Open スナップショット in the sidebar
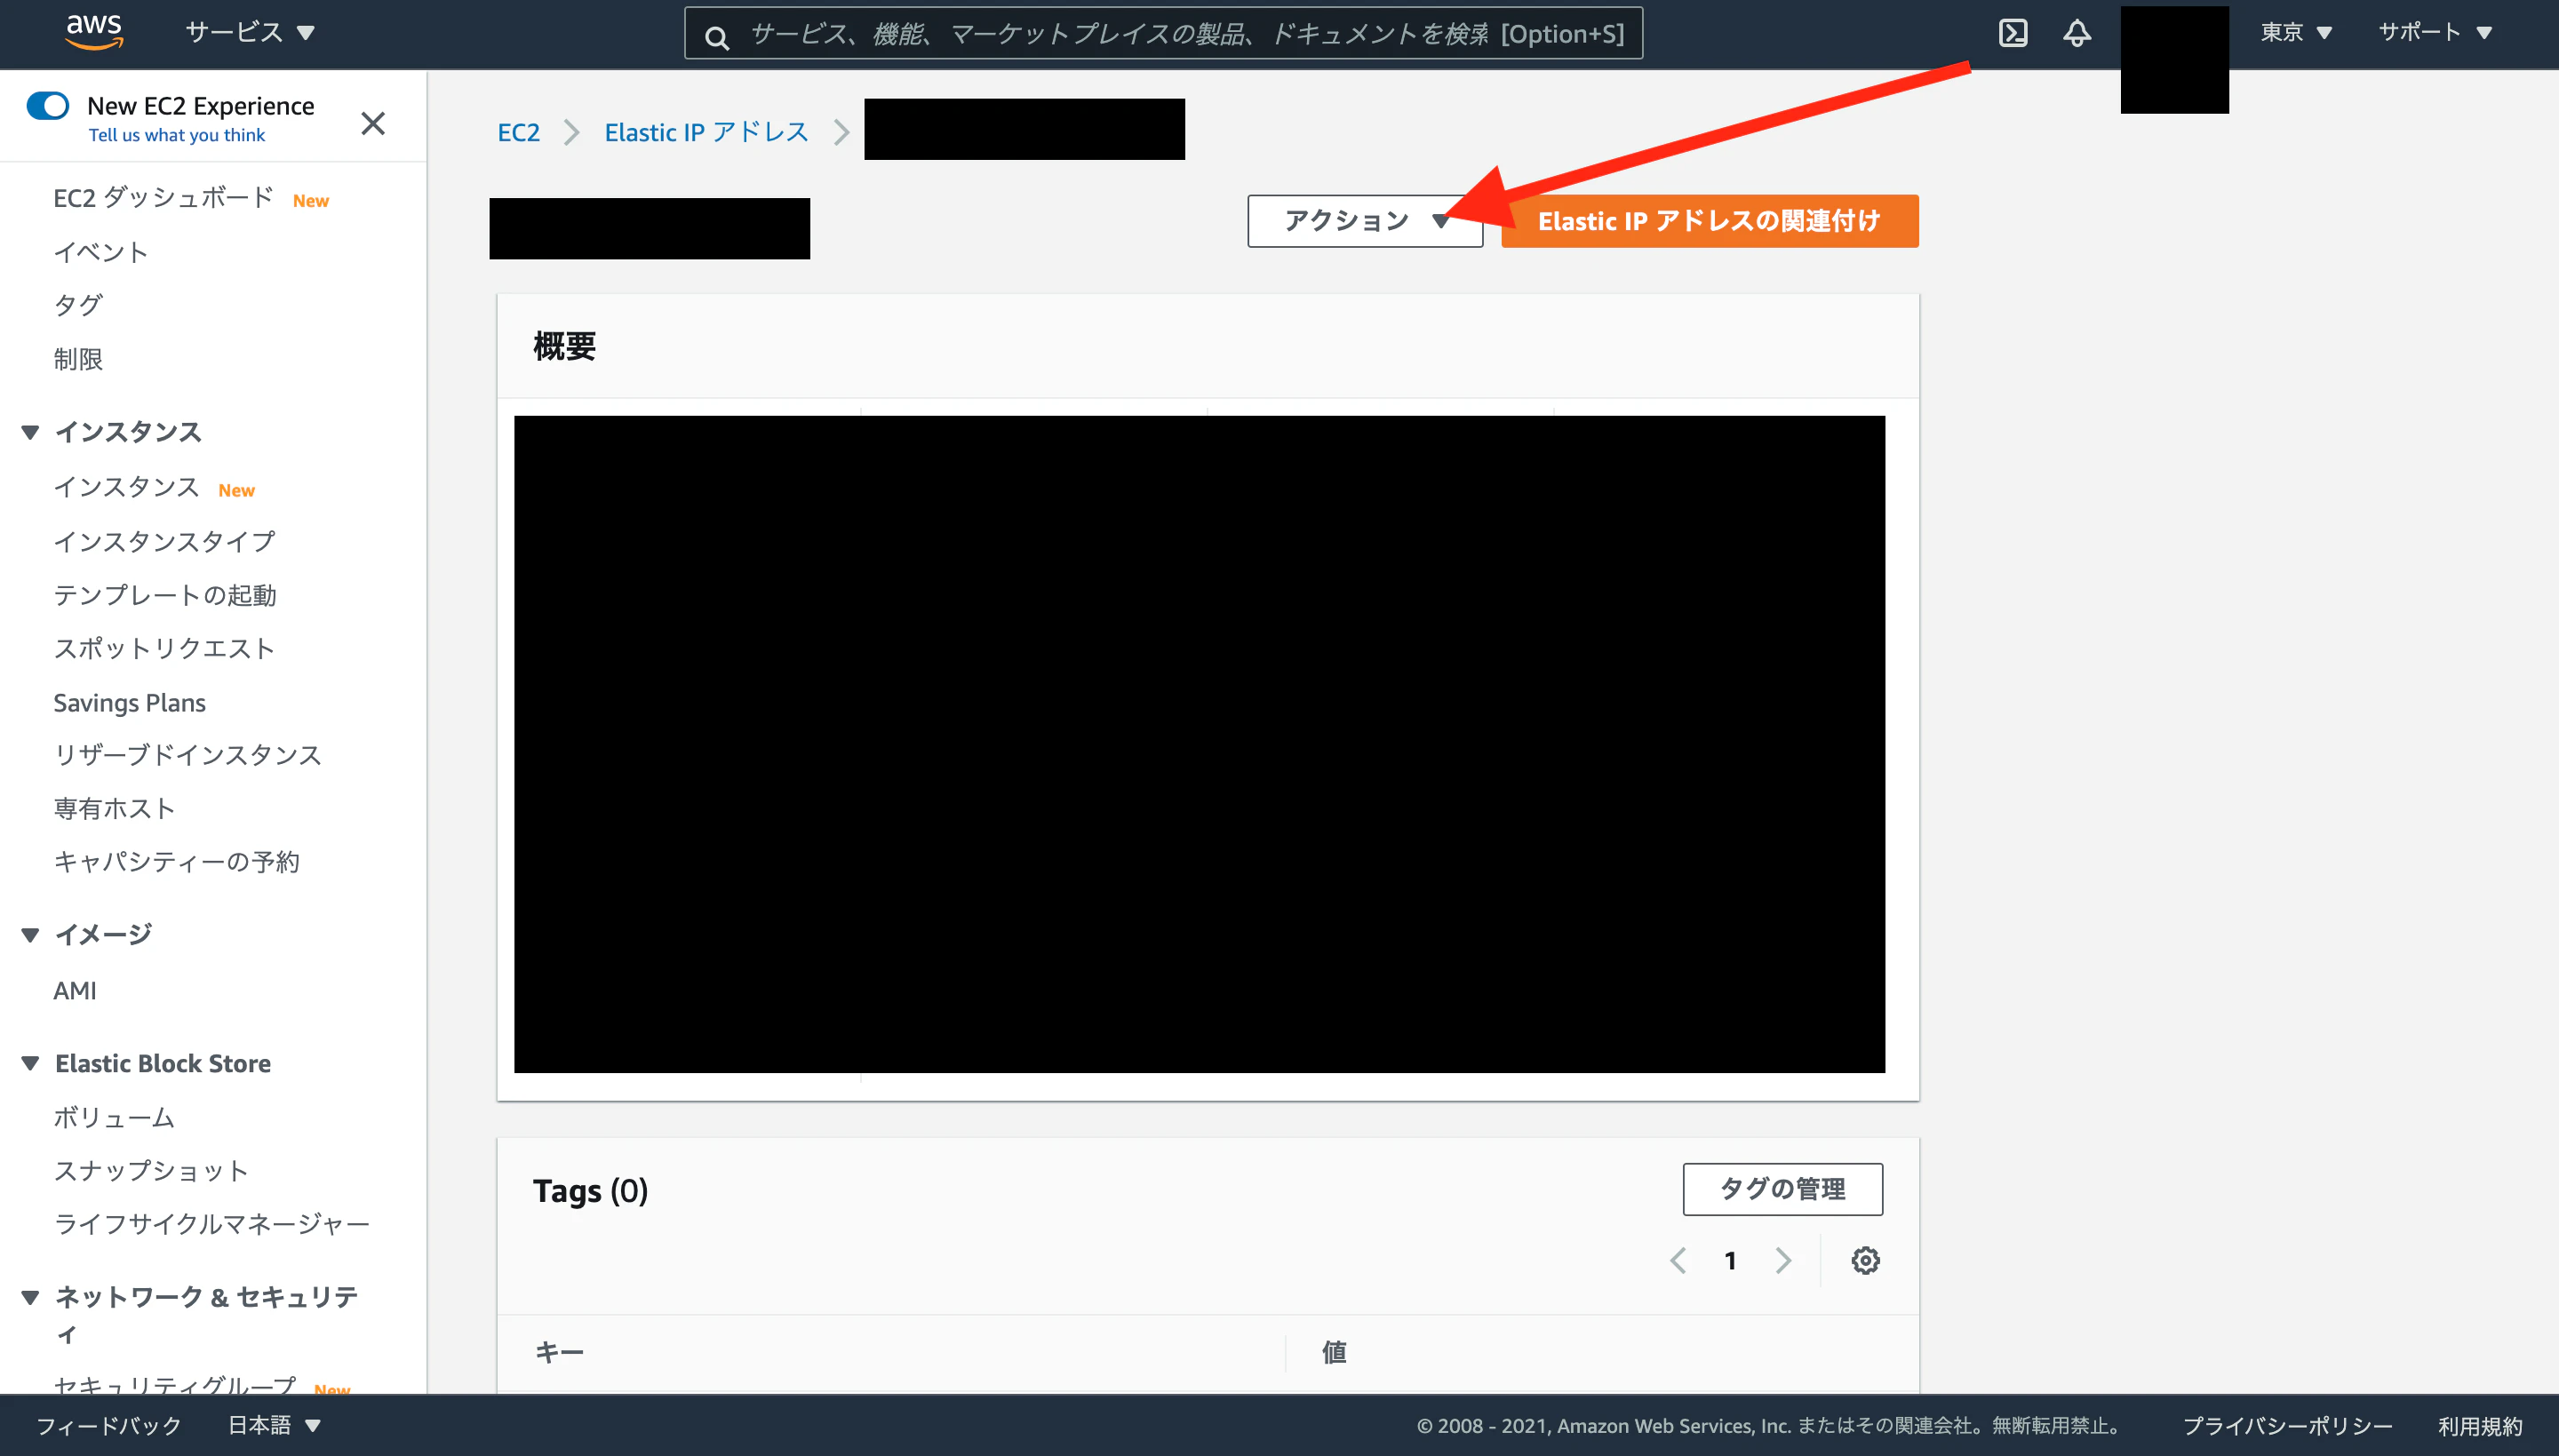This screenshot has height=1456, width=2559. coord(151,1170)
